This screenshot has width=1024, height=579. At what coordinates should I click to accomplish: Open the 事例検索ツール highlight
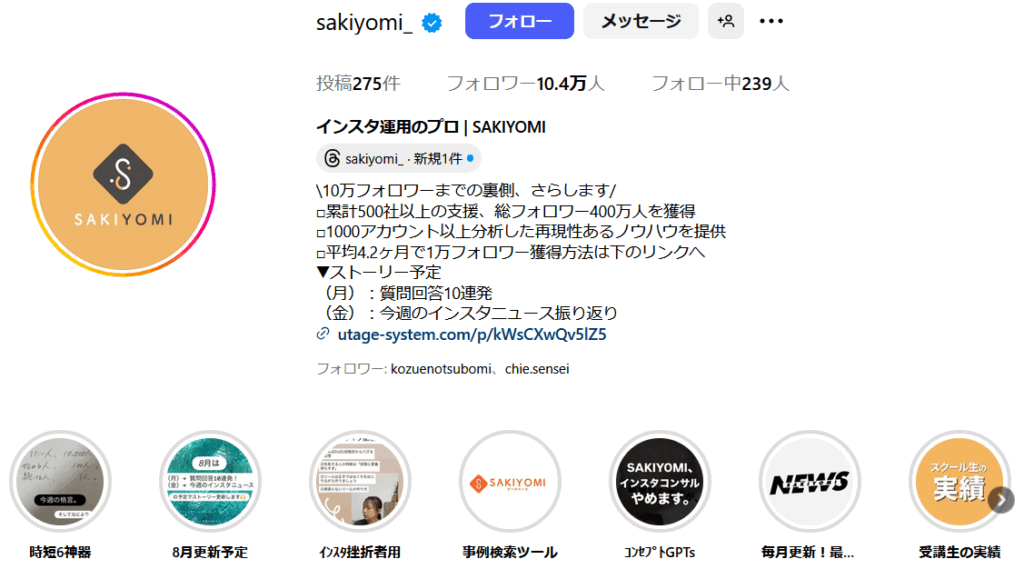(x=510, y=482)
